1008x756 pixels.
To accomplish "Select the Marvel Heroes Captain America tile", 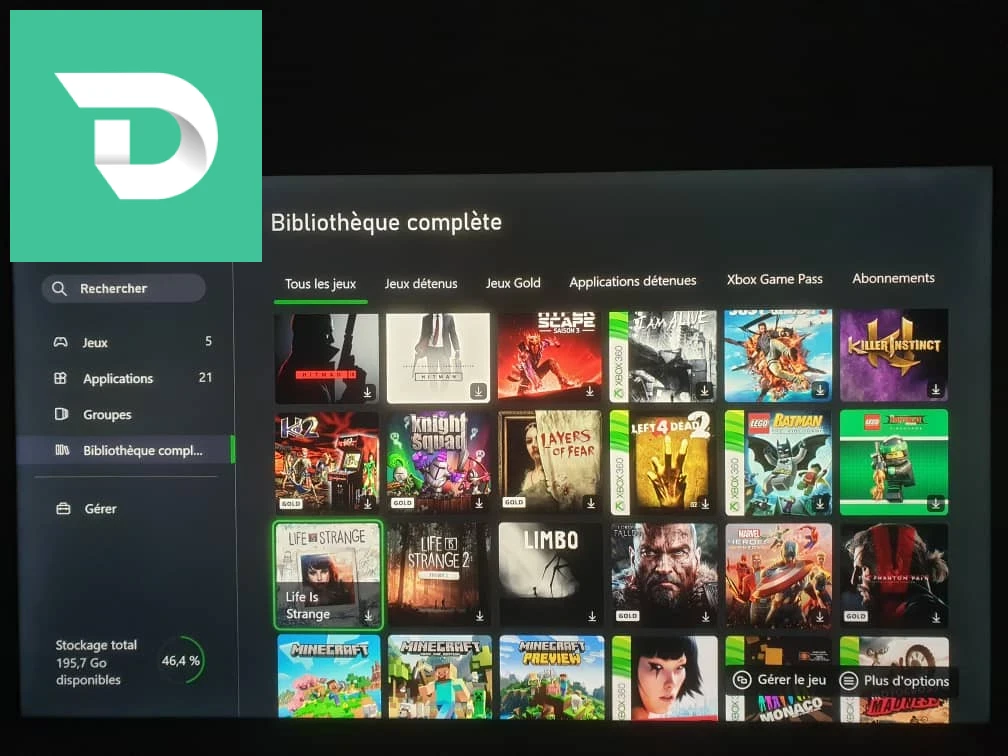I will point(778,575).
